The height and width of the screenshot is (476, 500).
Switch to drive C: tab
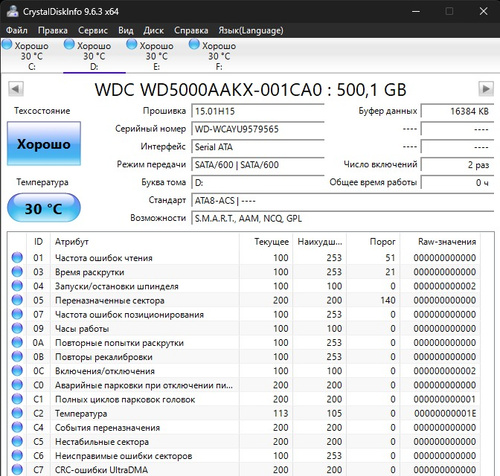click(x=32, y=55)
